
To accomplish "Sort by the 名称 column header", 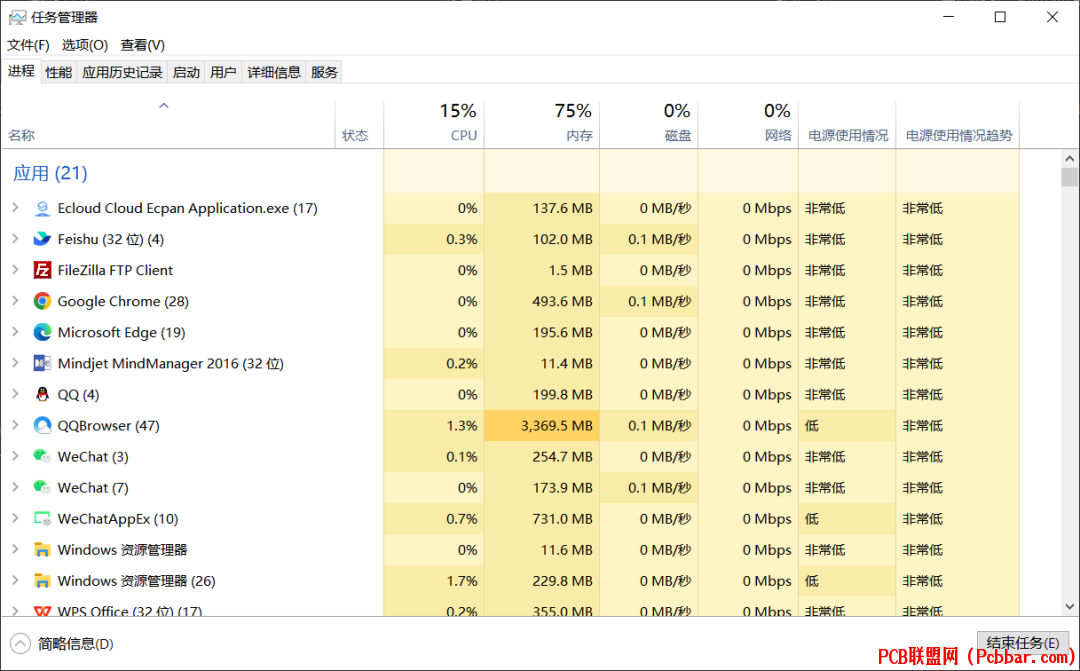I will coord(168,124).
